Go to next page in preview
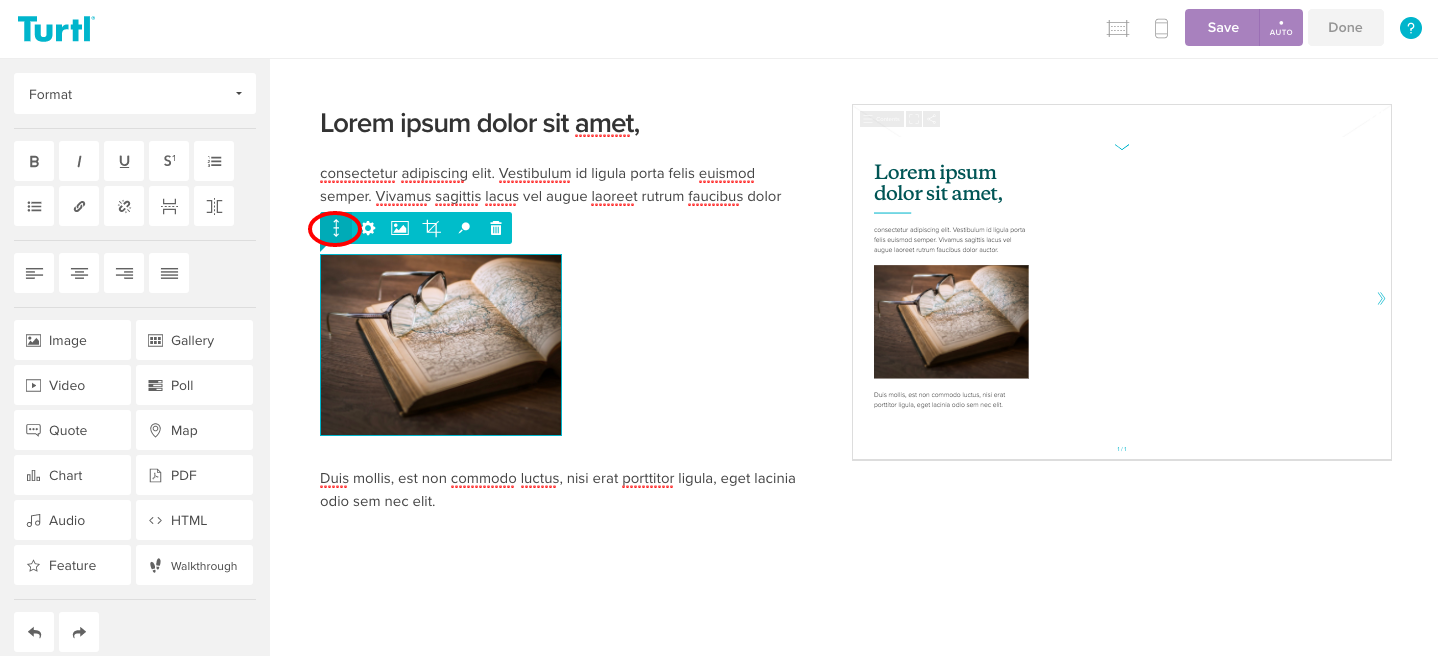 click(x=1381, y=298)
